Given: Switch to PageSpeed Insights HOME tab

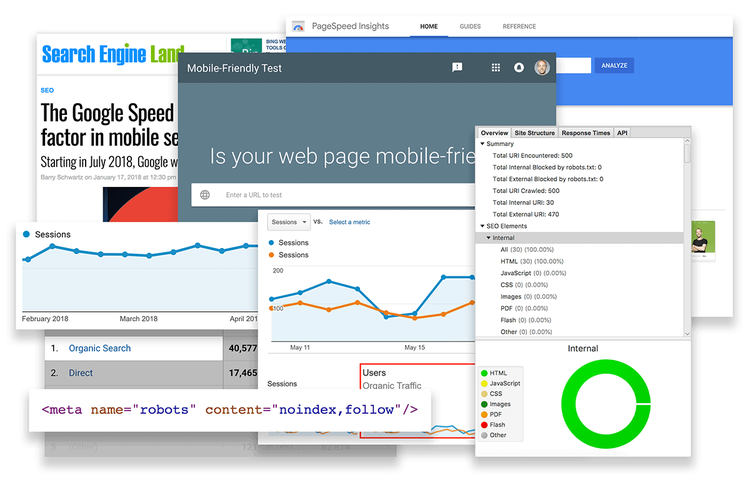Looking at the screenshot, I should click(x=429, y=26).
